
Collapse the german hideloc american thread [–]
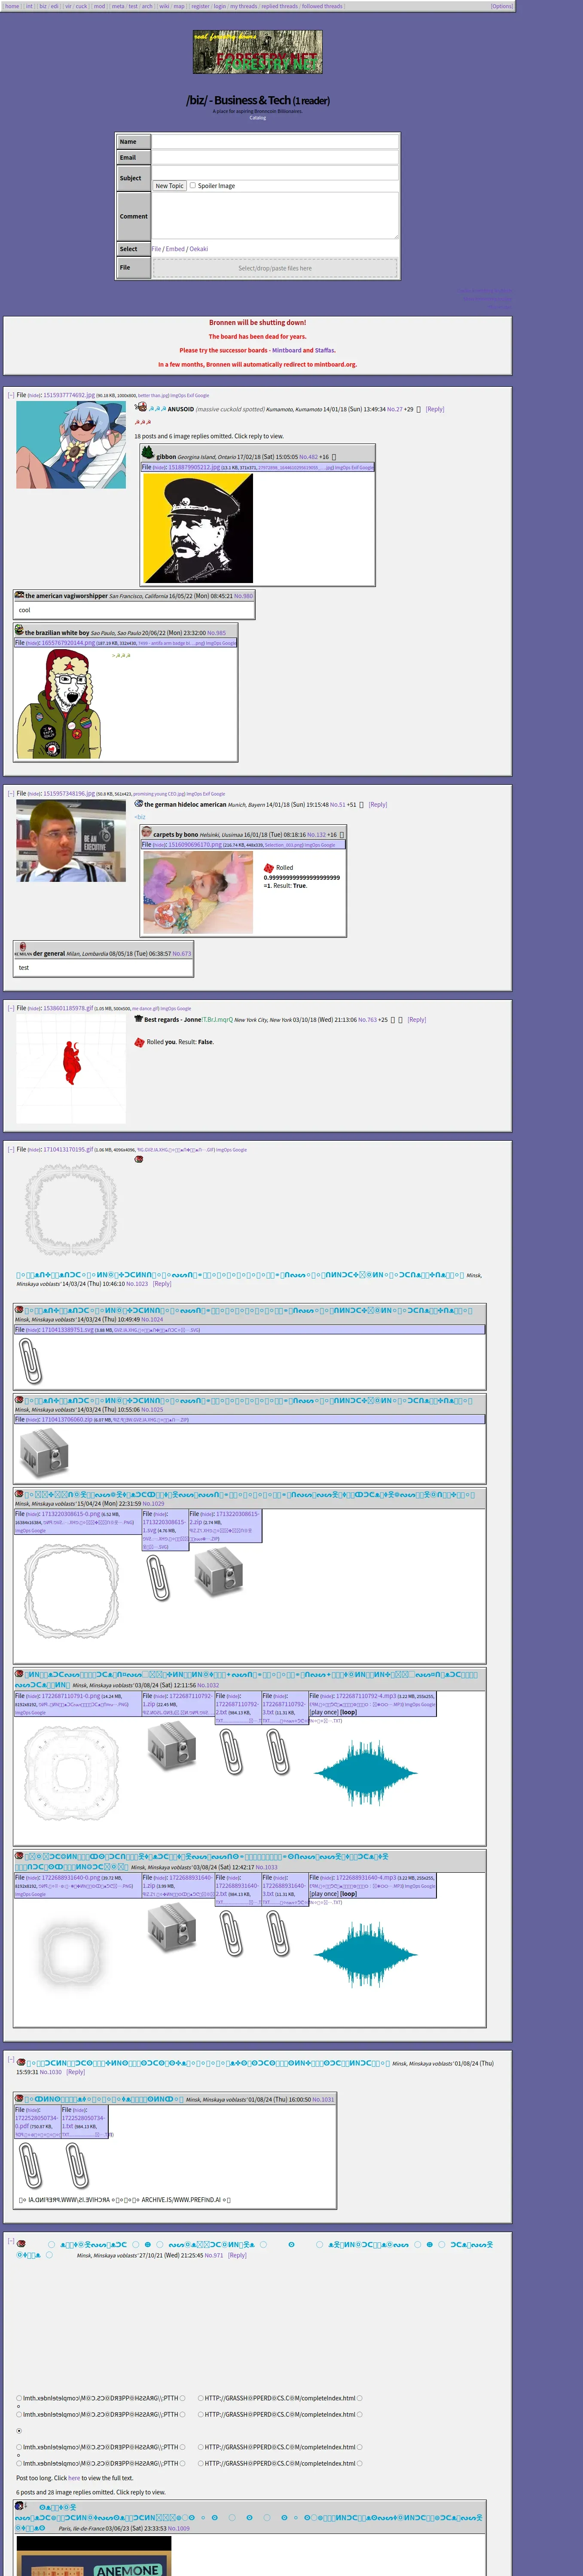[11, 793]
